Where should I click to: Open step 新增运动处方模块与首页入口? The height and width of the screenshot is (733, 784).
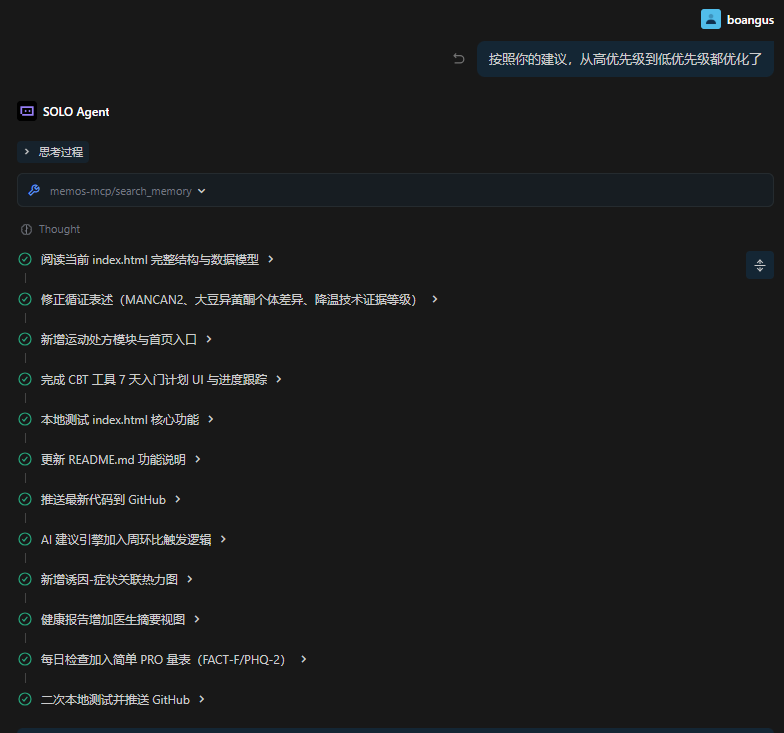(x=118, y=340)
